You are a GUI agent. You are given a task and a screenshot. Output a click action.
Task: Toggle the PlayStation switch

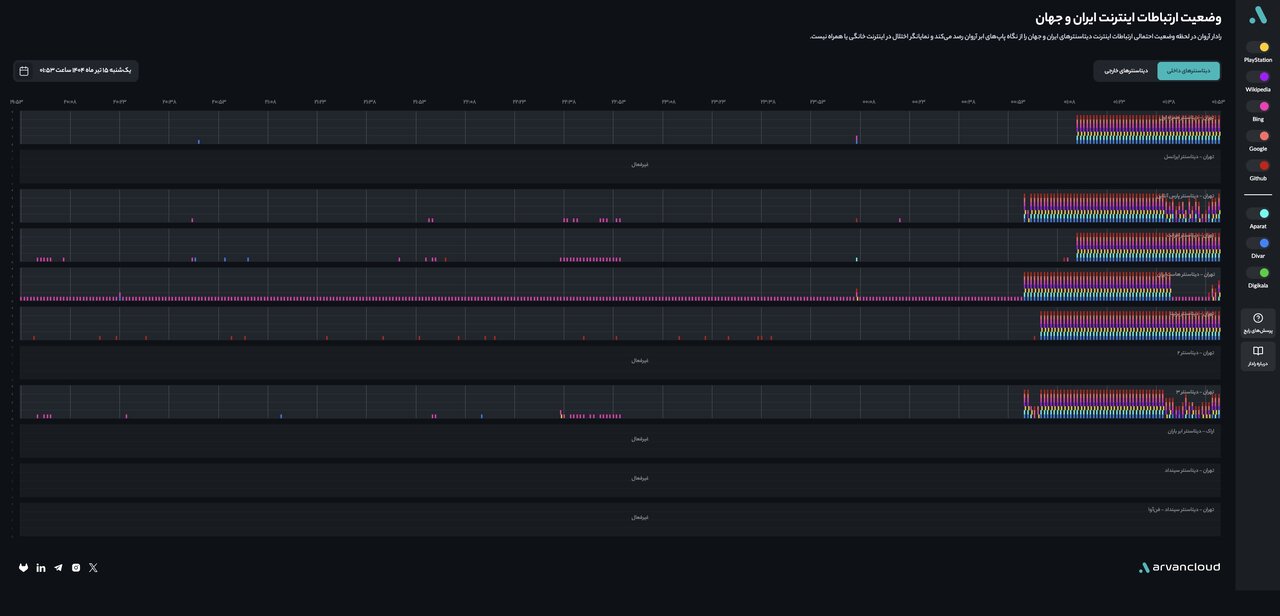tap(1258, 47)
